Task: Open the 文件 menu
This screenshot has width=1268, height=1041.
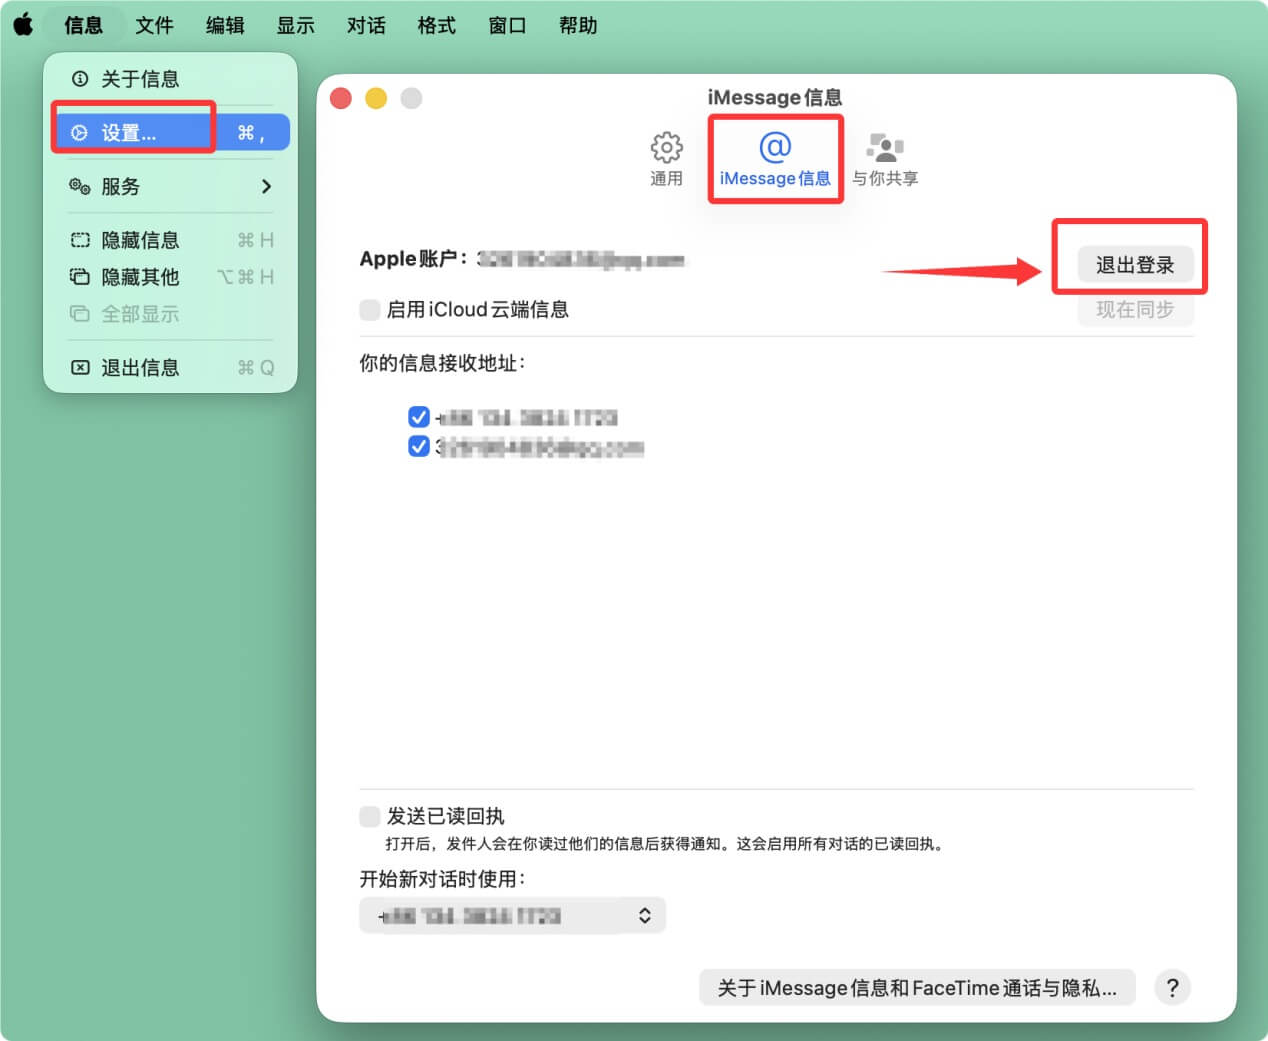Action: [154, 25]
